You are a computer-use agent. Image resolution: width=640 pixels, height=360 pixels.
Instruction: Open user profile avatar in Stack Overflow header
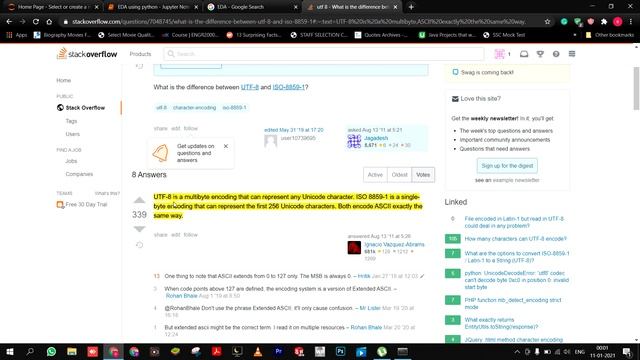(500, 54)
